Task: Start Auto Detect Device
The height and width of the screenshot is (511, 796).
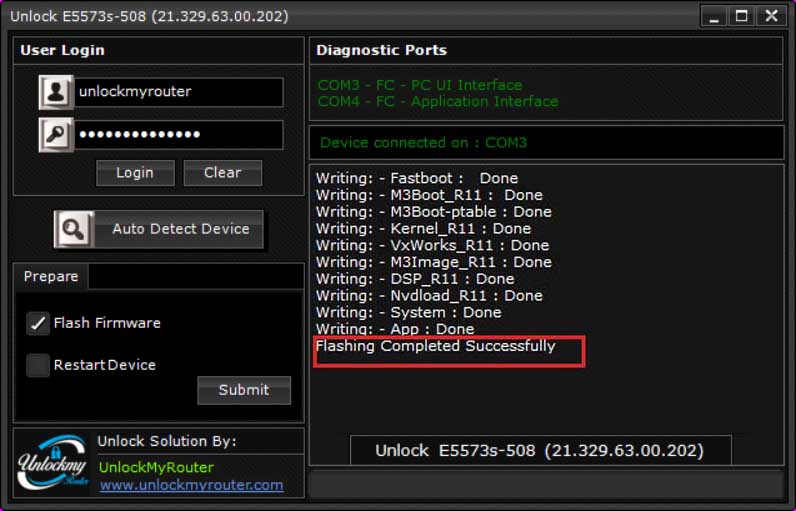Action: point(159,229)
